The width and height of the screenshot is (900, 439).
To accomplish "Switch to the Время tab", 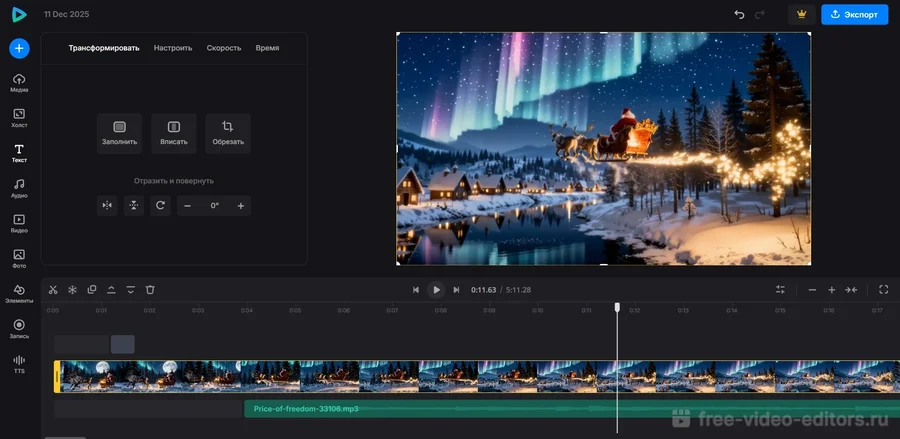I will [267, 48].
